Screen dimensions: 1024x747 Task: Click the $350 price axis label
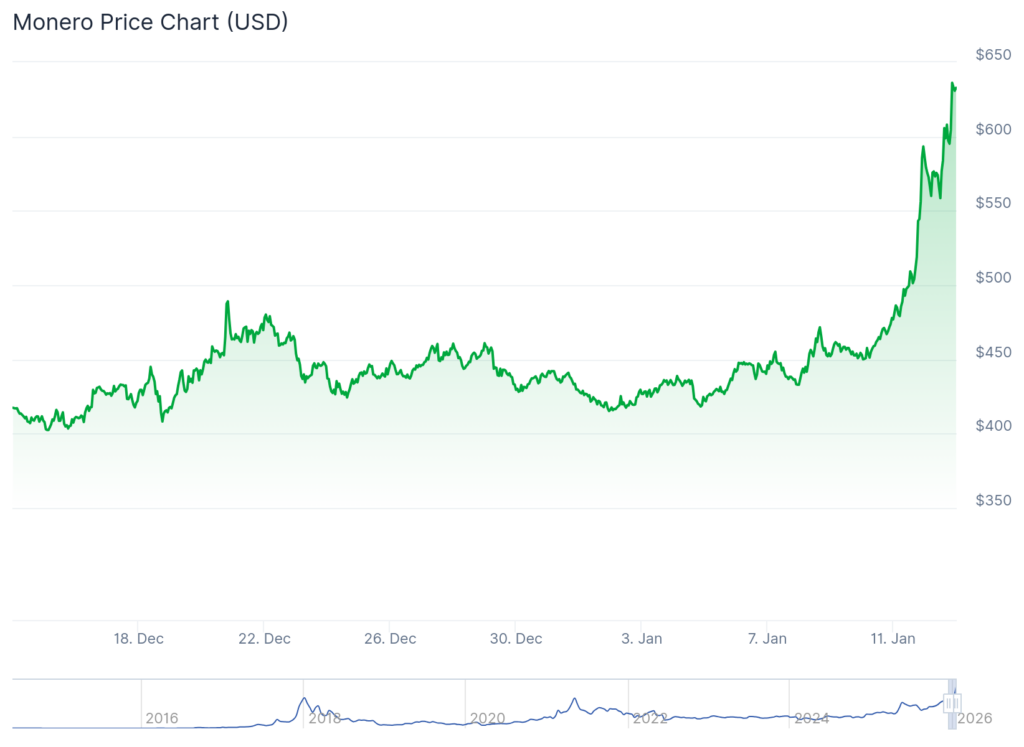click(994, 500)
